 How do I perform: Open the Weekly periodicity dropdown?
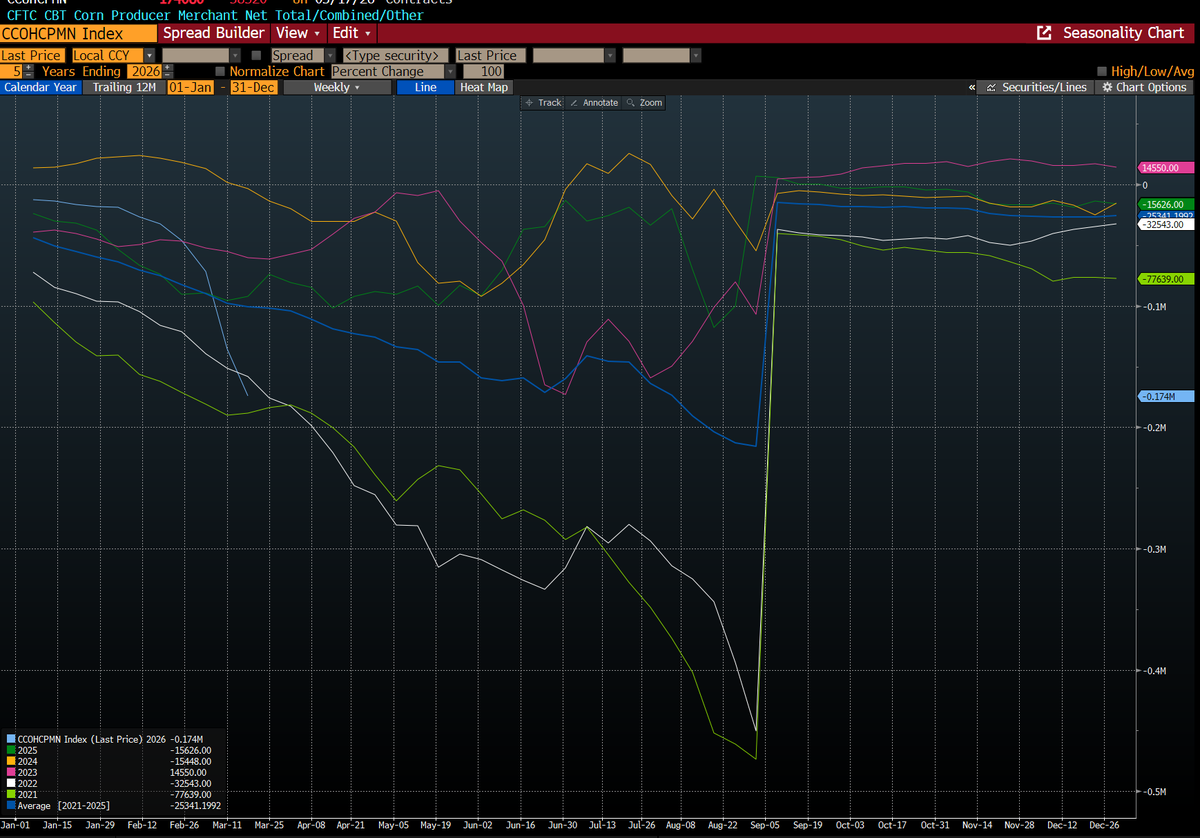tap(337, 88)
